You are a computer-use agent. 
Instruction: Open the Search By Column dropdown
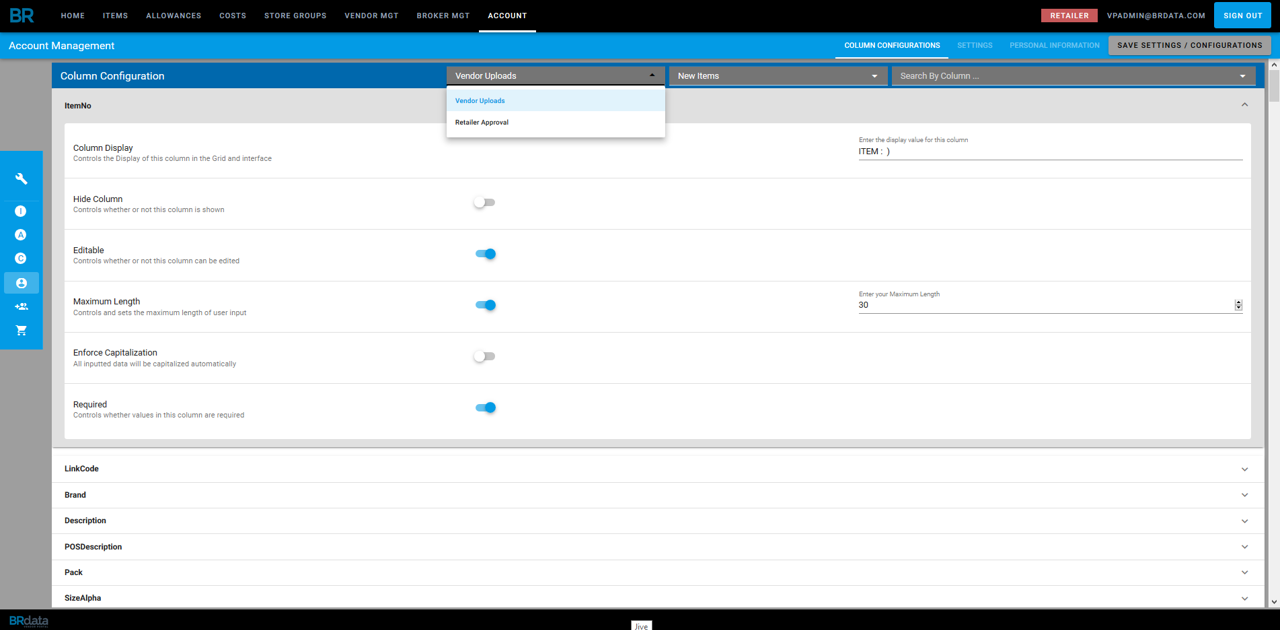click(1073, 76)
